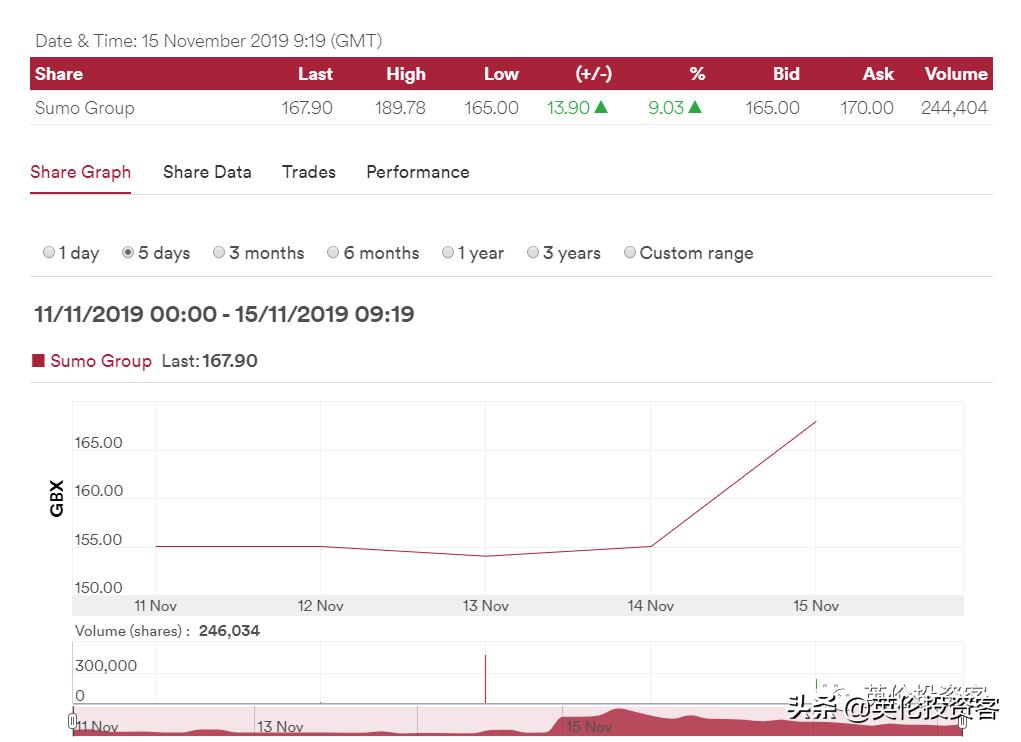Click the Share column header
This screenshot has width=1021, height=742.
[x=59, y=74]
